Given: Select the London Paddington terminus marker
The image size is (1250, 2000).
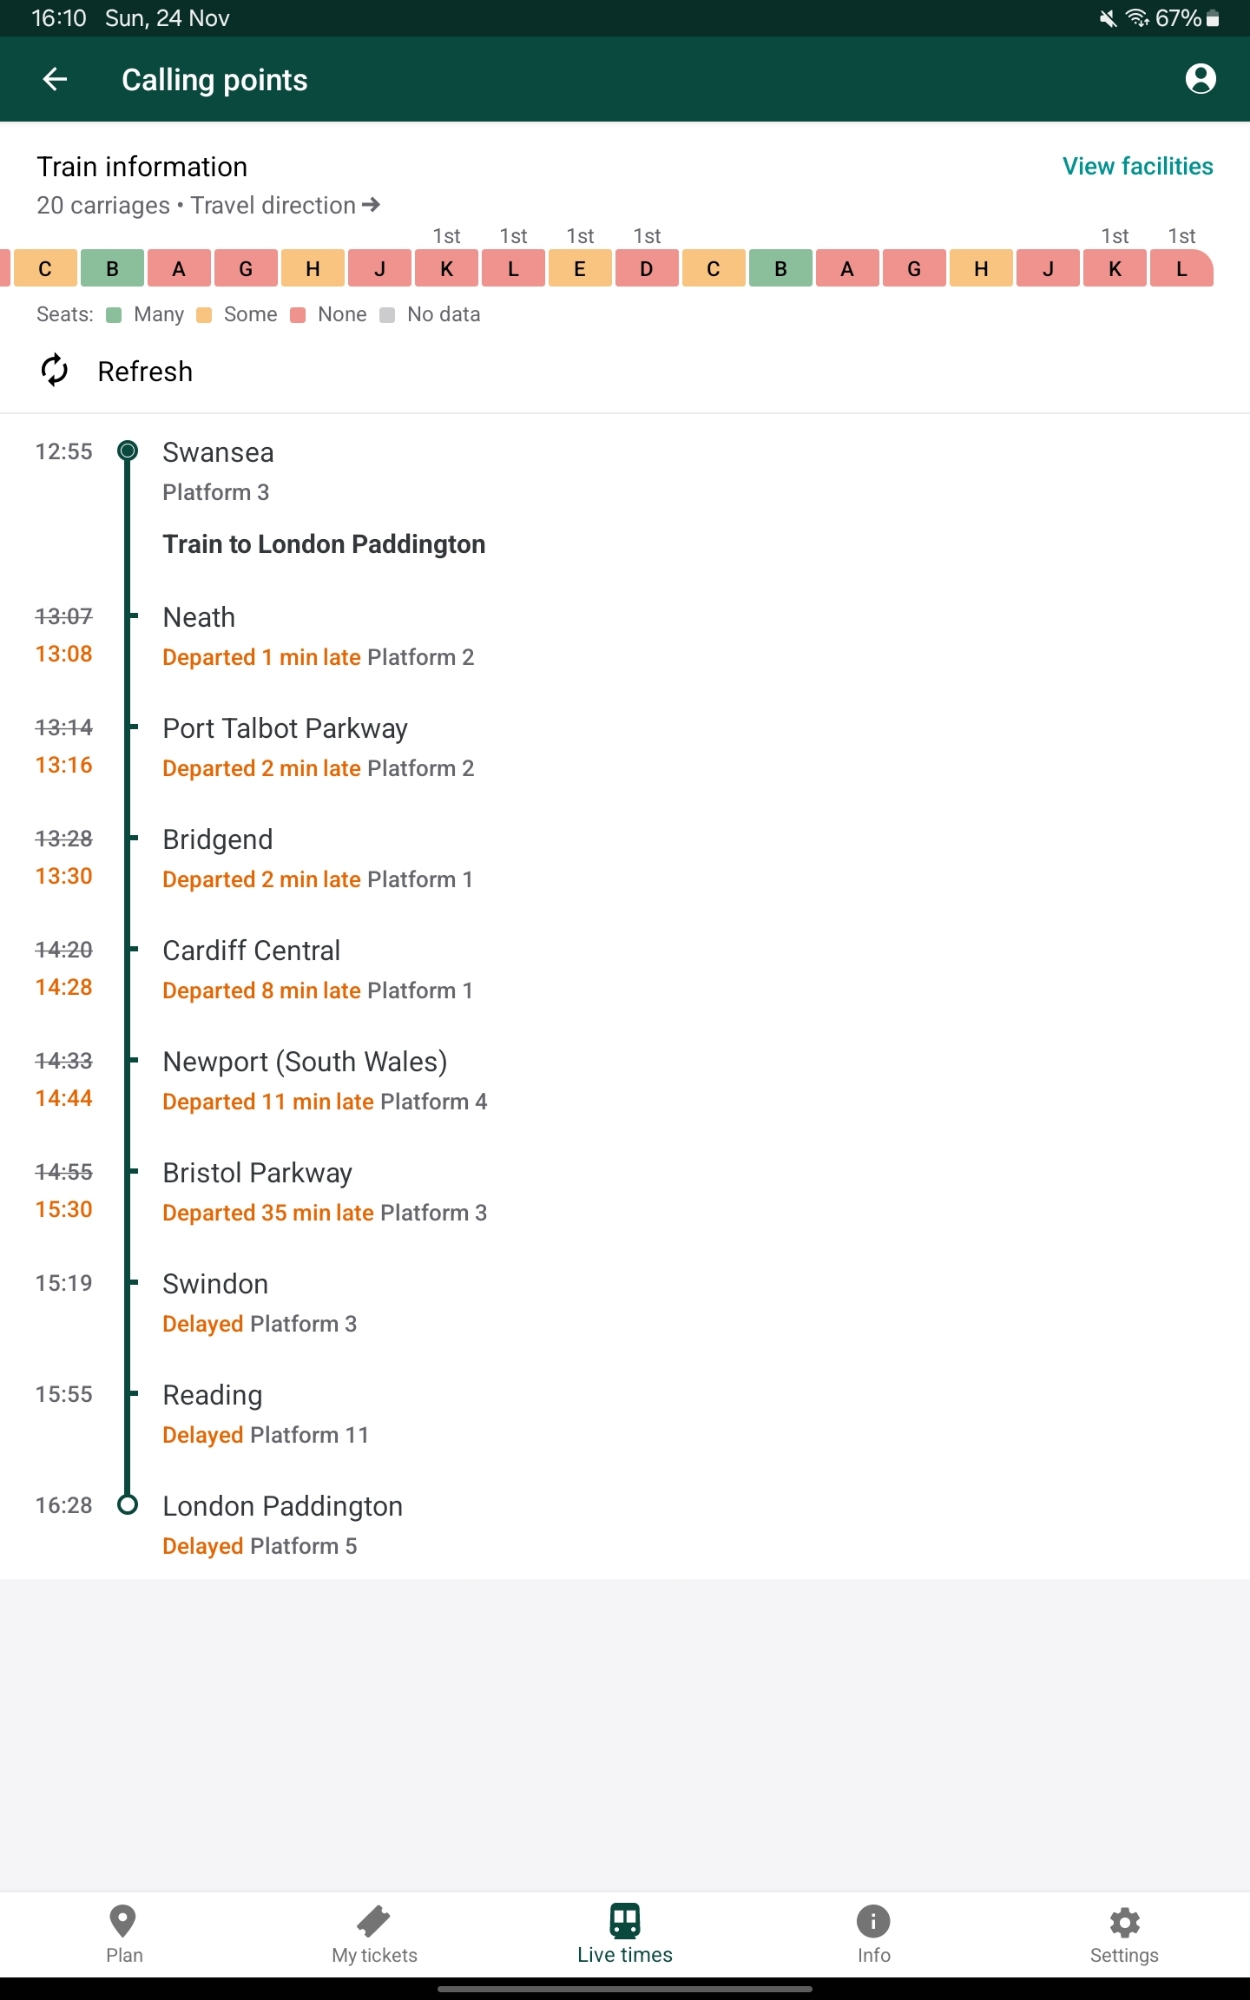Looking at the screenshot, I should pos(127,1505).
